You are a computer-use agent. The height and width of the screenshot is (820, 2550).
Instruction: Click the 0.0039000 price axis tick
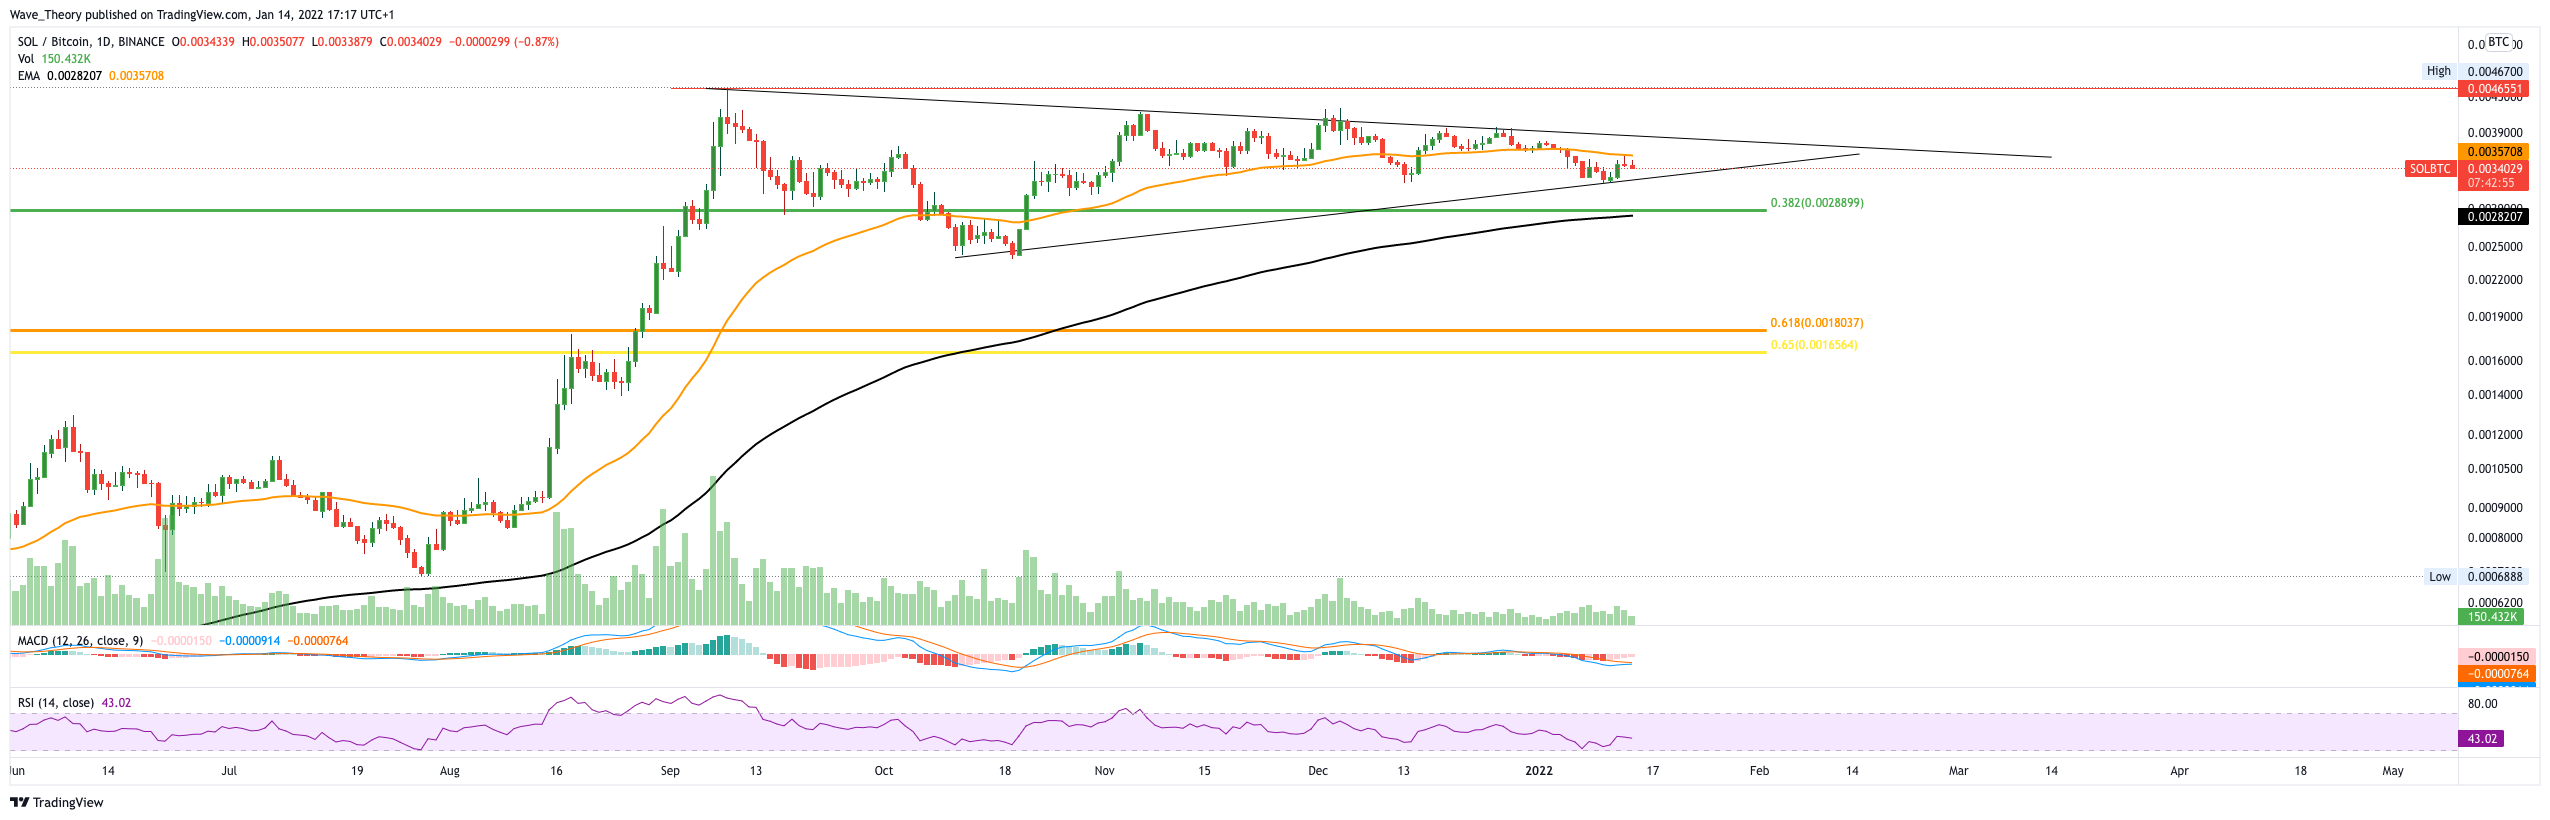[2494, 133]
